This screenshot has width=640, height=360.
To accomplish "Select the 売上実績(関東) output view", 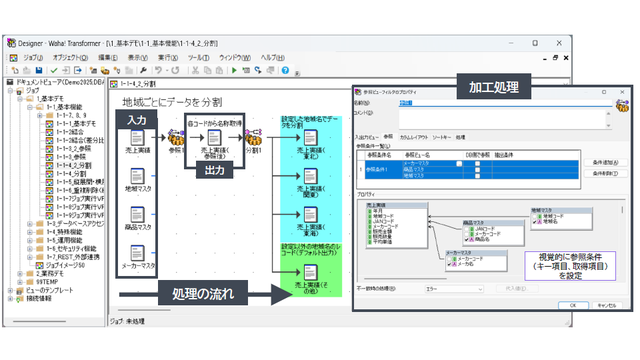I will pyautogui.click(x=310, y=176).
